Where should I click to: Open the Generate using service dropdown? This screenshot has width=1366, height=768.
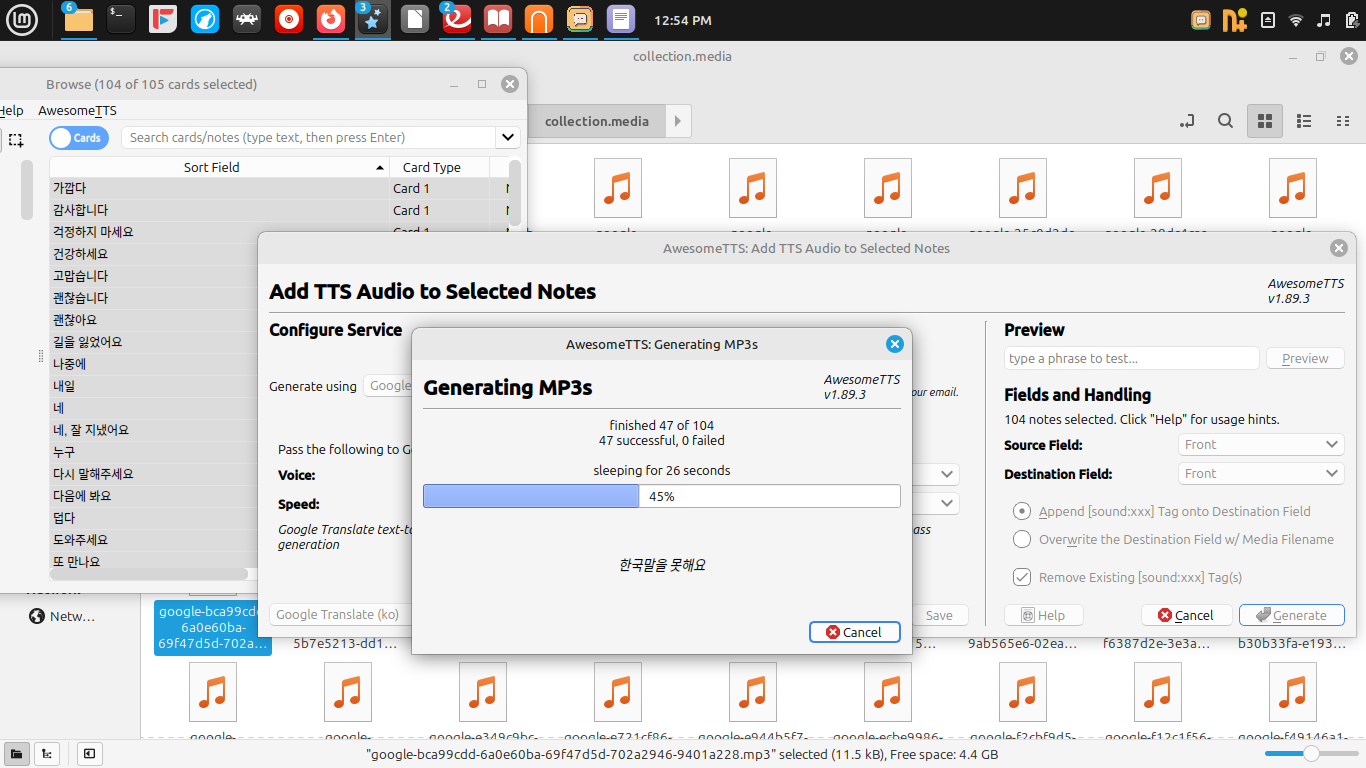pos(388,386)
